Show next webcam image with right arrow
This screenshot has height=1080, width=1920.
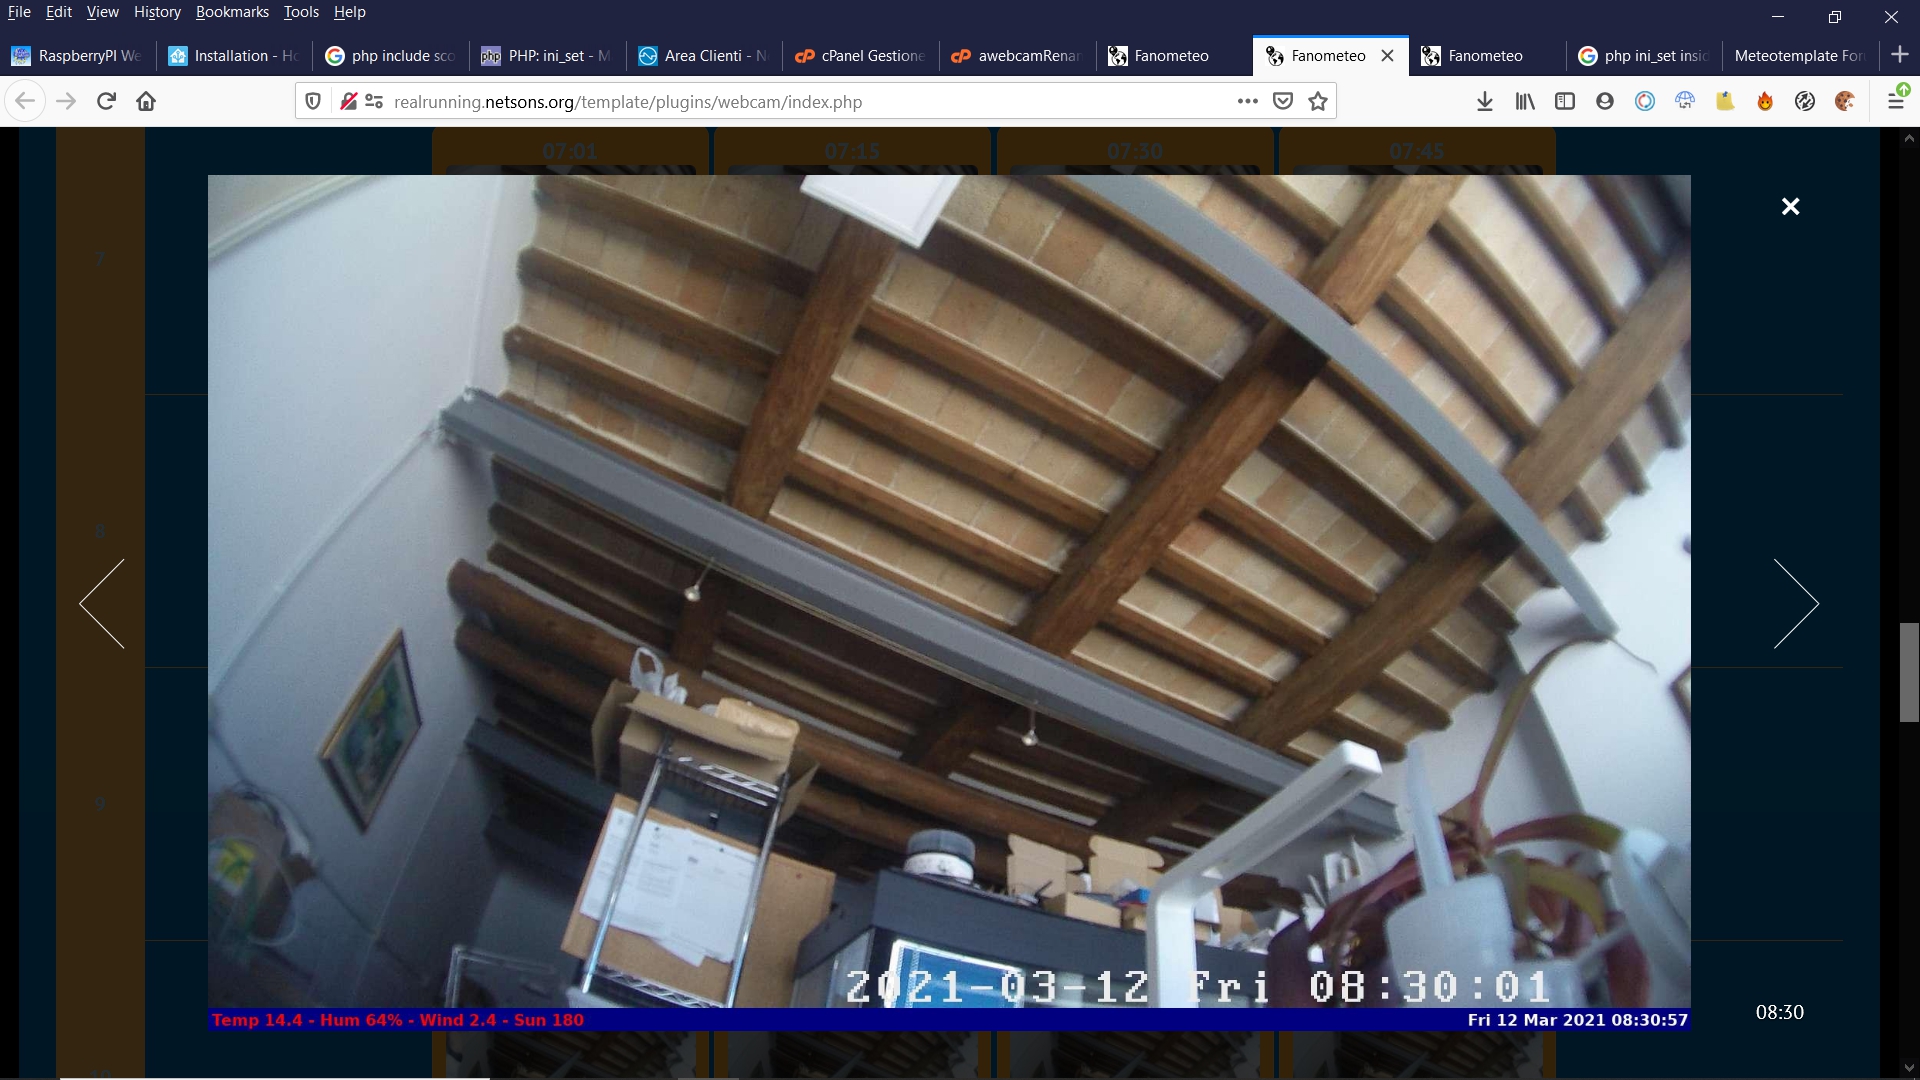[x=1796, y=603]
